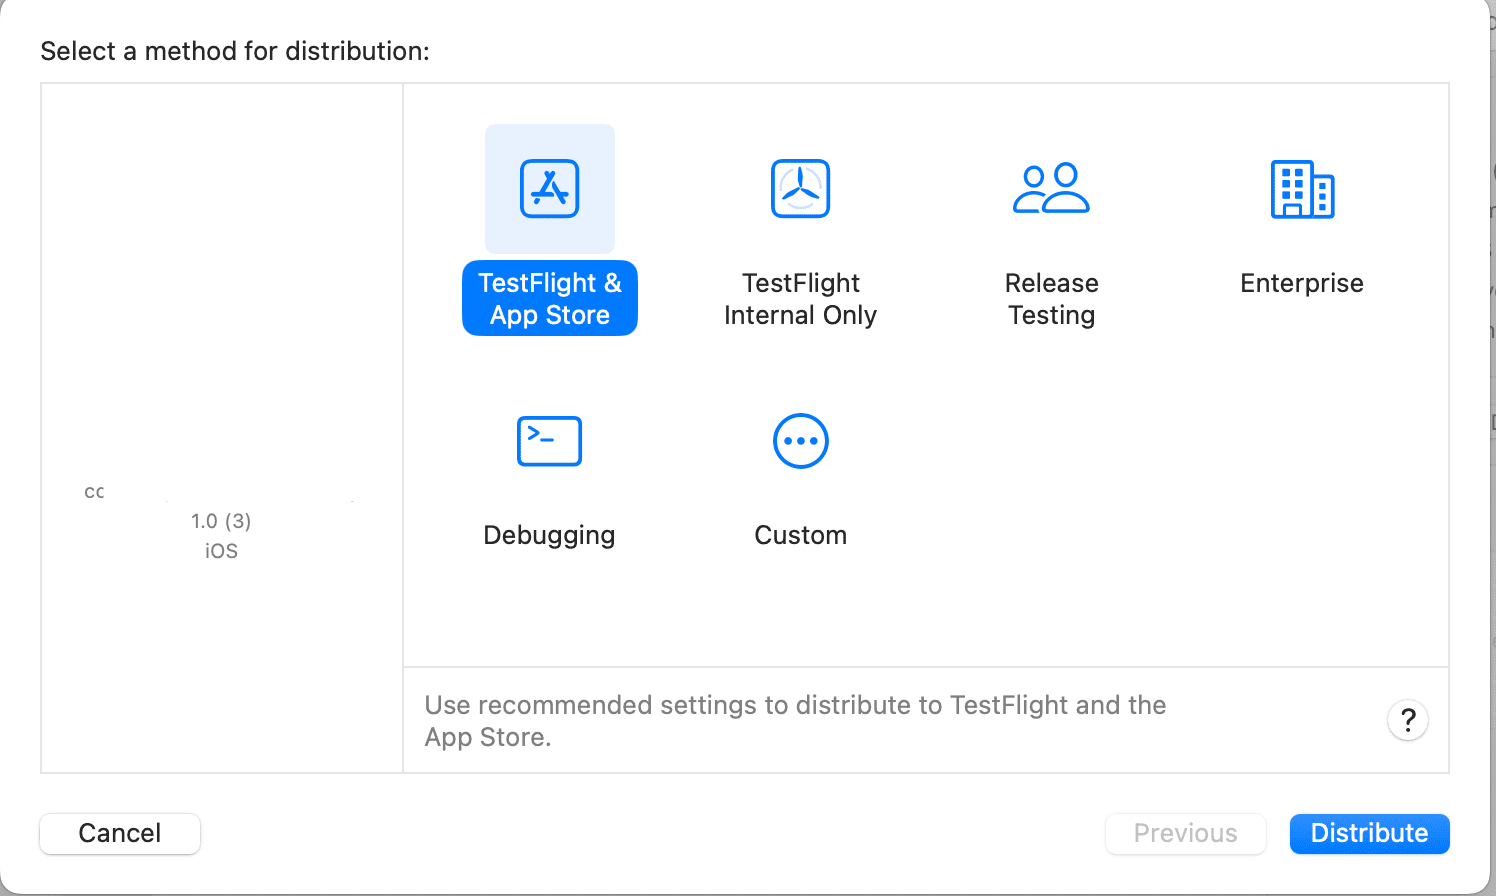Click the TestFlight Internal Only propeller icon
Image resolution: width=1496 pixels, height=896 pixels.
800,188
